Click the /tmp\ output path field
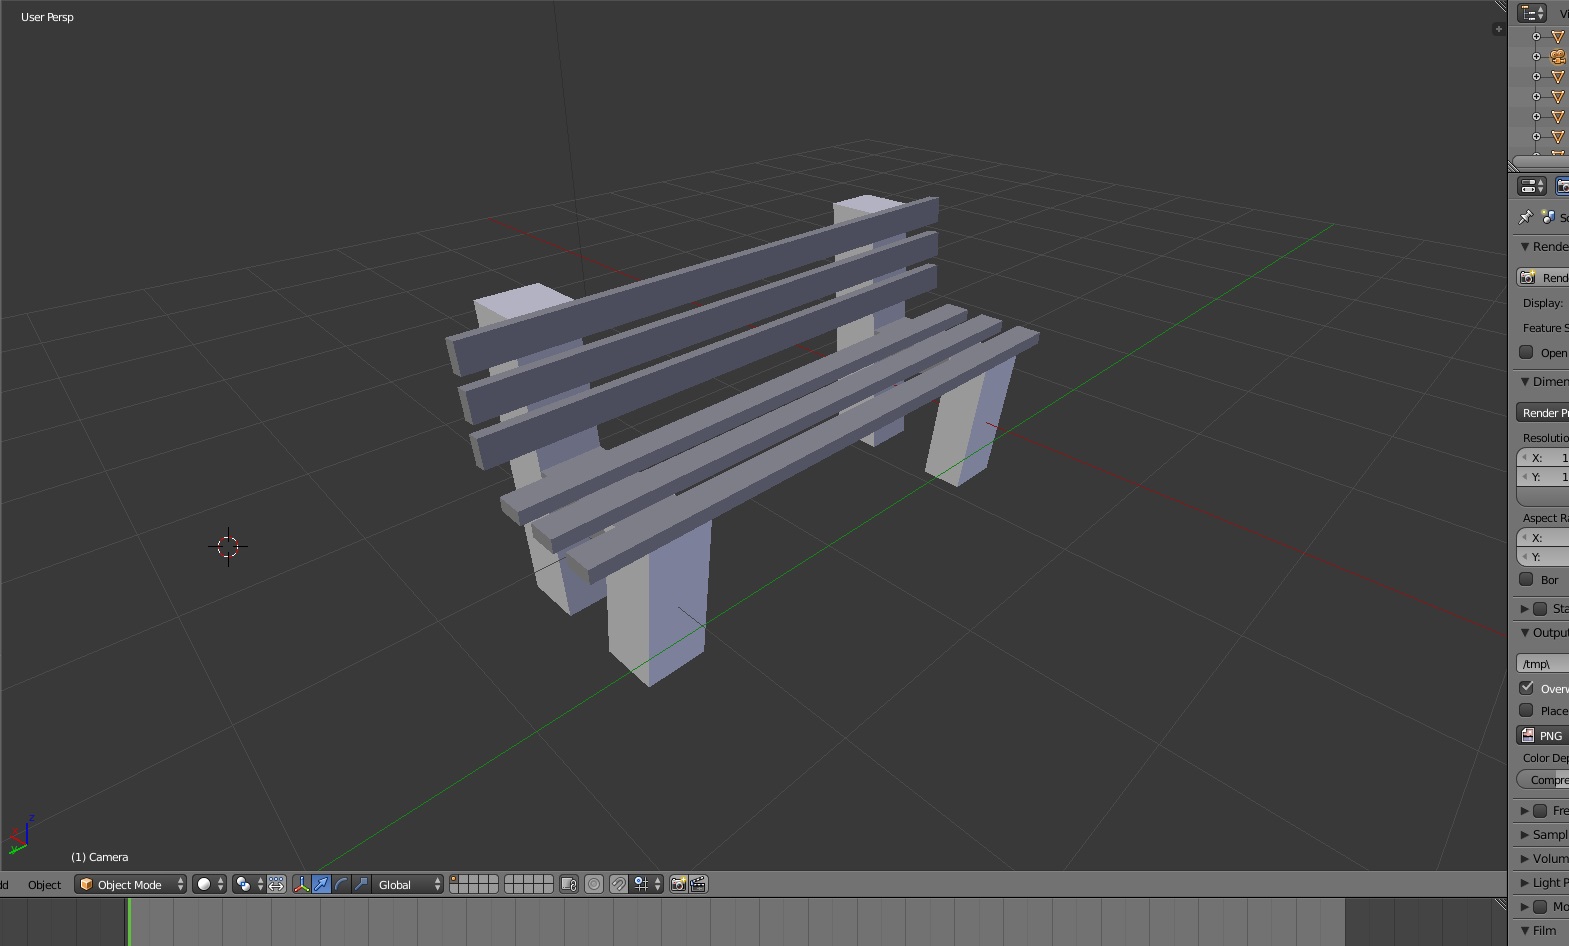1569x946 pixels. [1543, 664]
